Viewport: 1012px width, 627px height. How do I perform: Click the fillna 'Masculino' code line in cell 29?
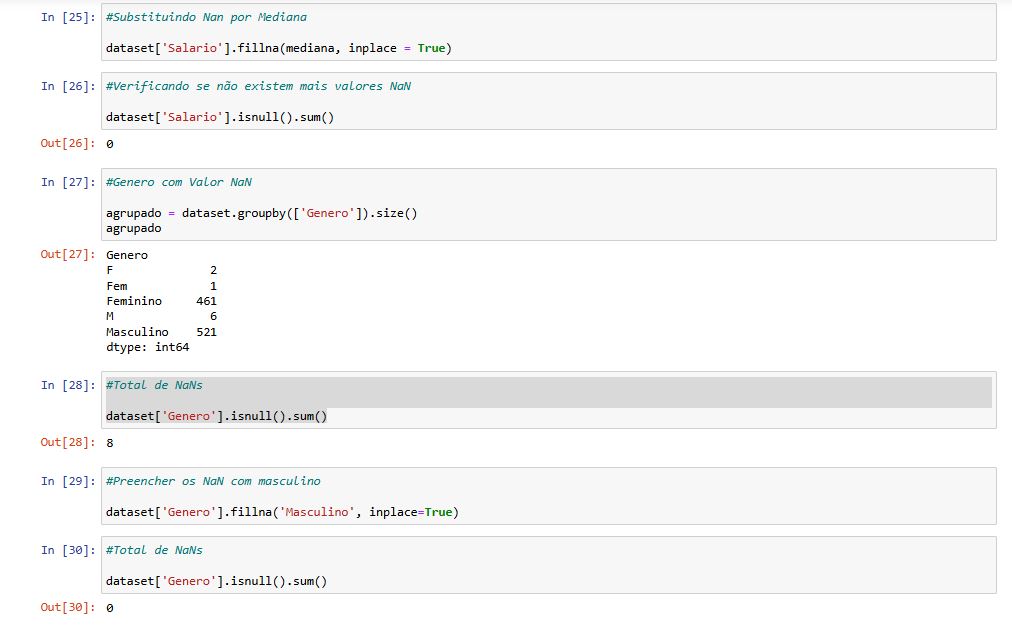coord(282,512)
